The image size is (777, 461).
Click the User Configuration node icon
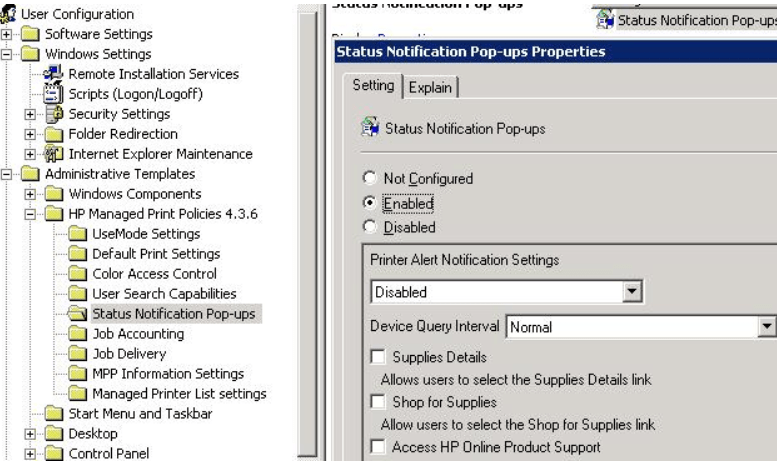tap(8, 13)
